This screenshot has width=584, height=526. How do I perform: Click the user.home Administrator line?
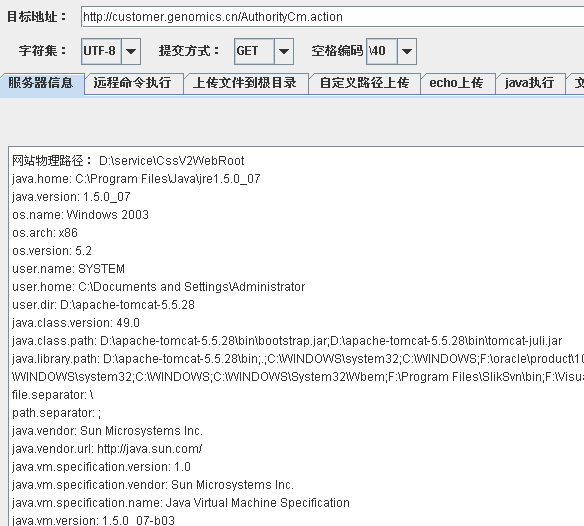(159, 287)
